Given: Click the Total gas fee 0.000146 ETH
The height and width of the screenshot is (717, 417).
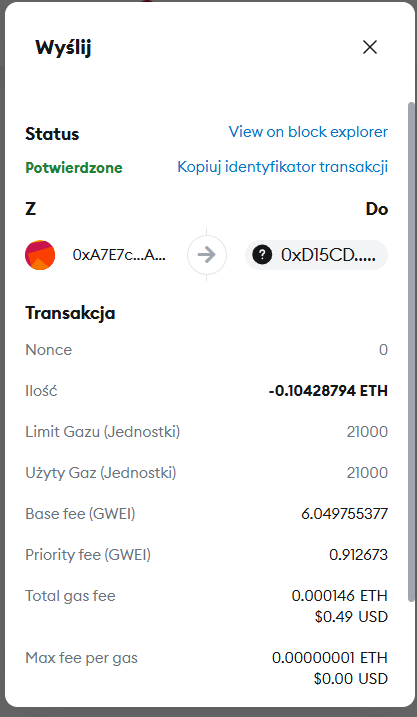Looking at the screenshot, I should [x=340, y=596].
